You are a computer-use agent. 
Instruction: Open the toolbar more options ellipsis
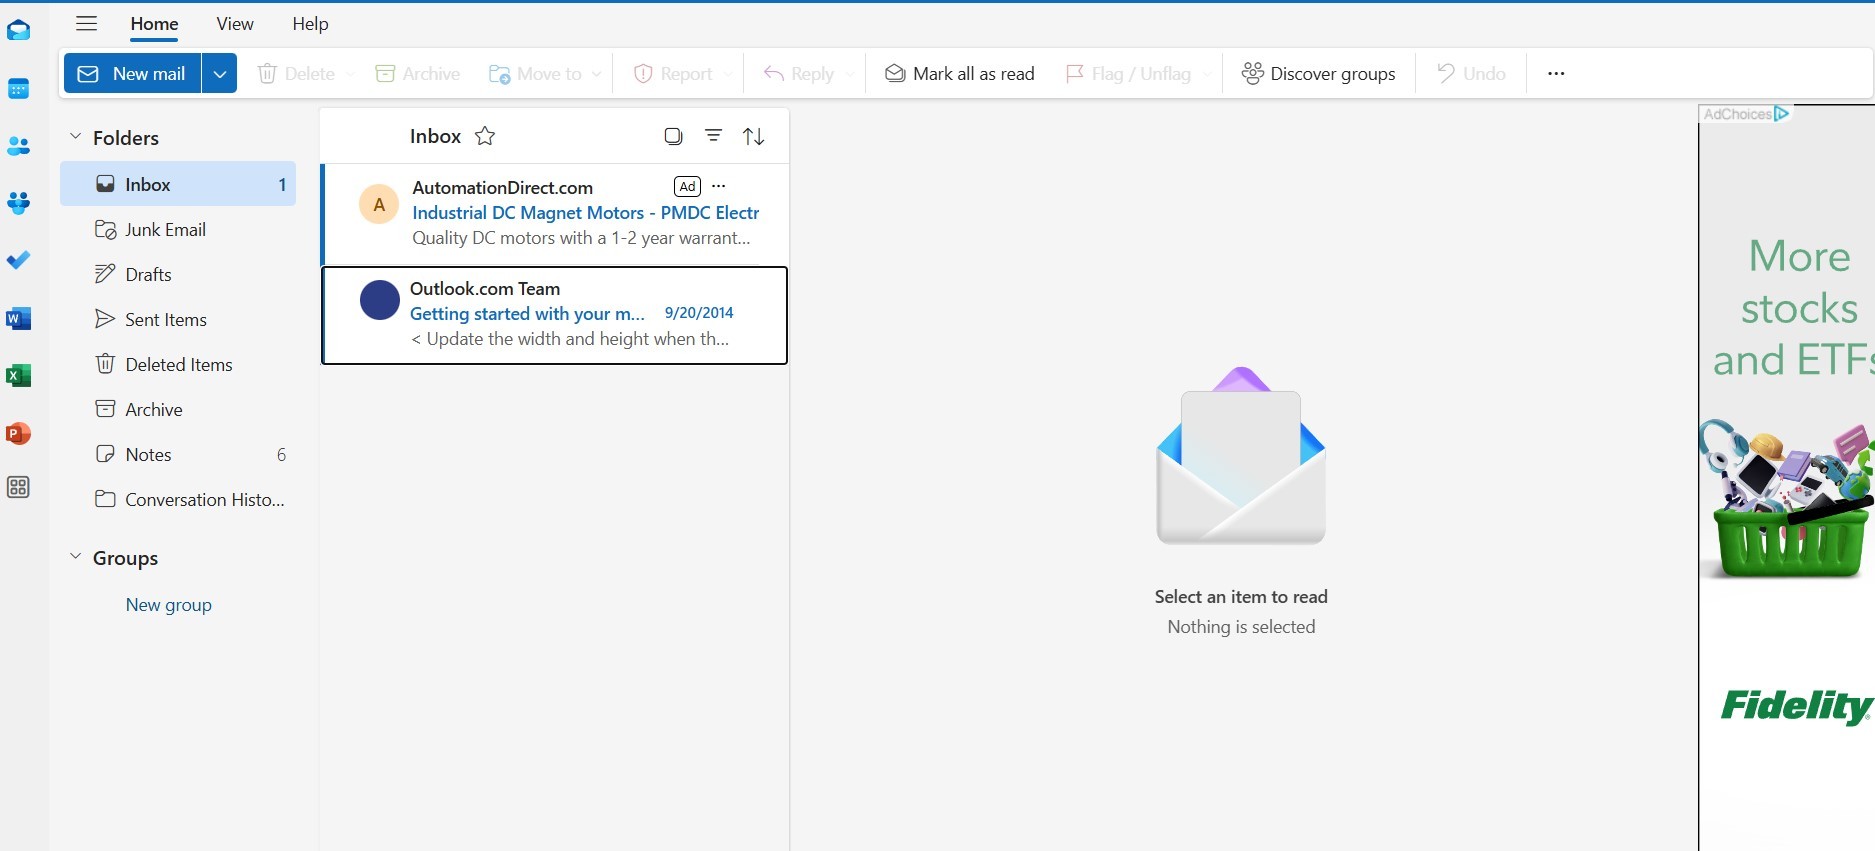(1556, 73)
